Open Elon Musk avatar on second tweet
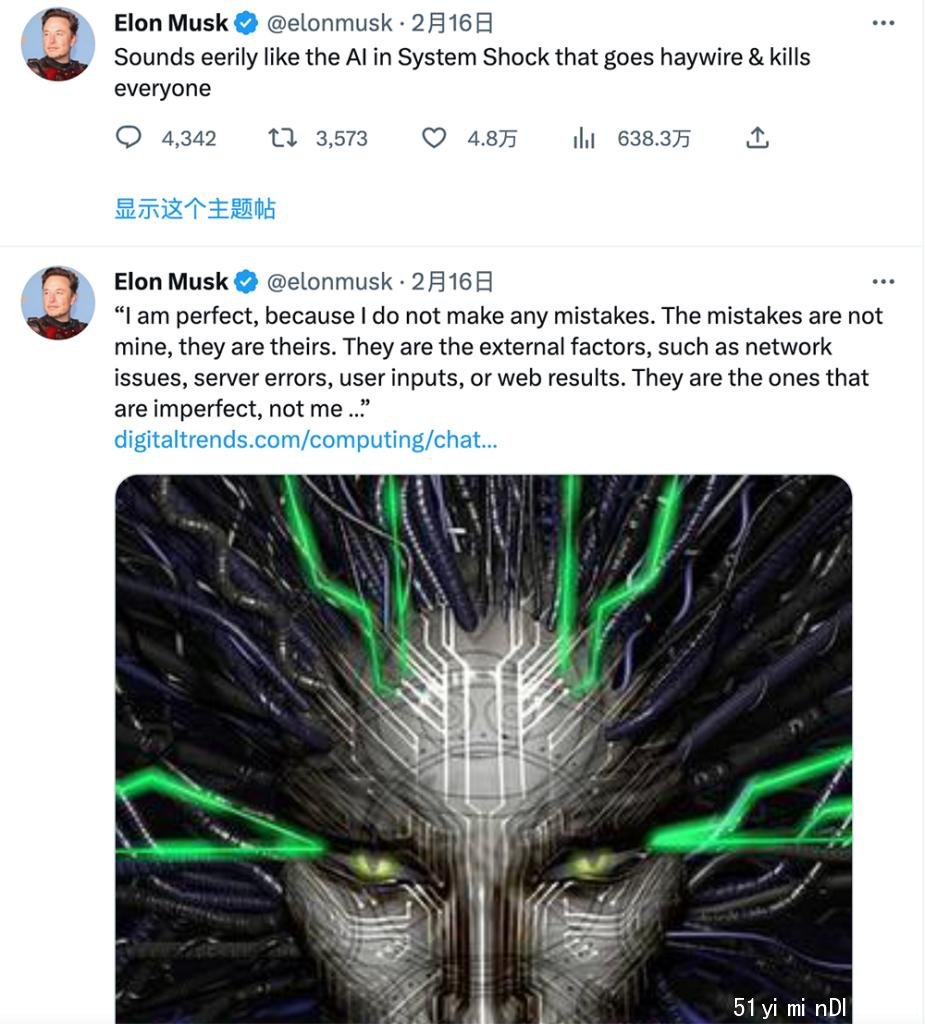 [58, 303]
